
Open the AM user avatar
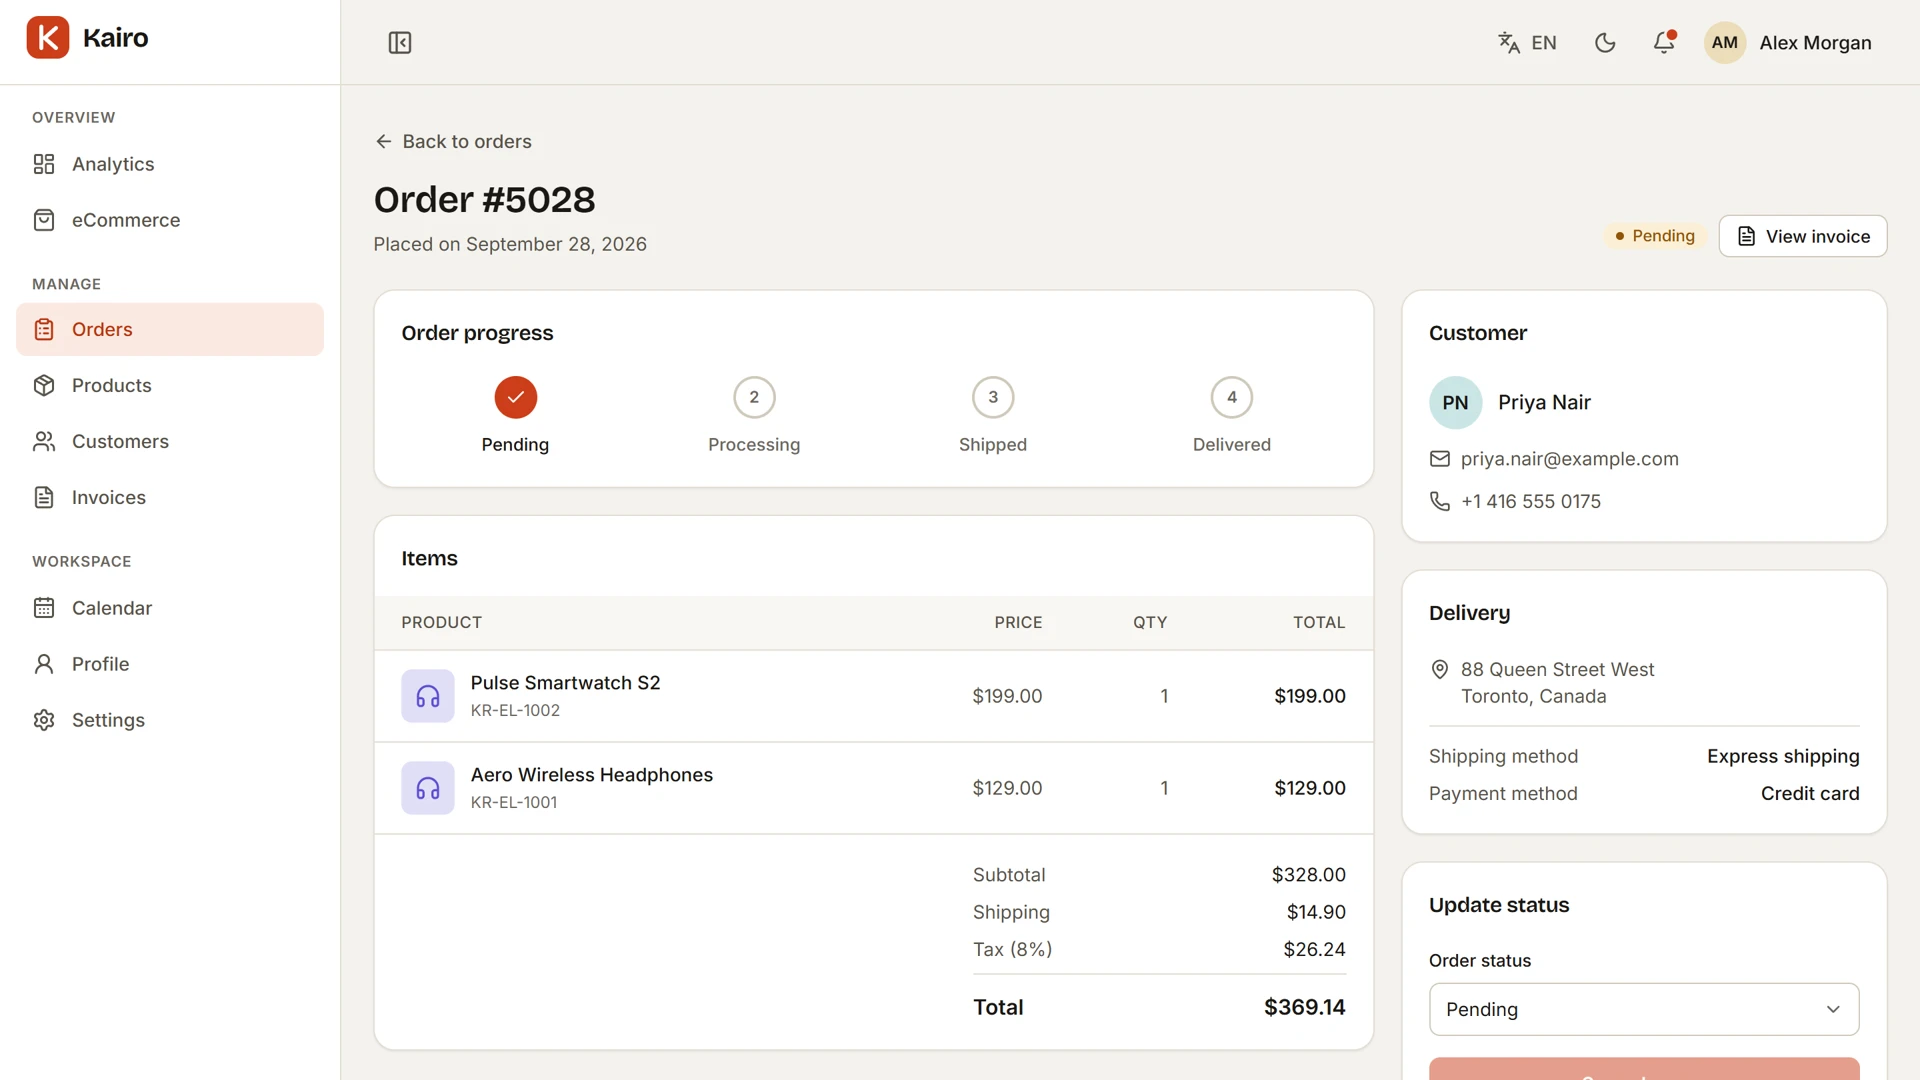click(1724, 43)
